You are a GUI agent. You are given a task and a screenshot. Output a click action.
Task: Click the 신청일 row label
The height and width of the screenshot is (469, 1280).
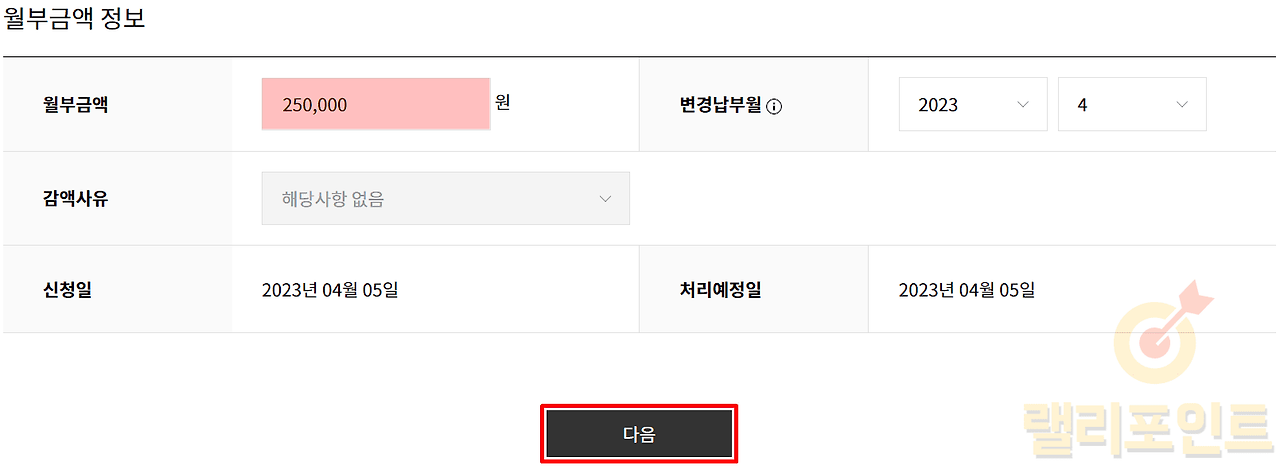[68, 290]
